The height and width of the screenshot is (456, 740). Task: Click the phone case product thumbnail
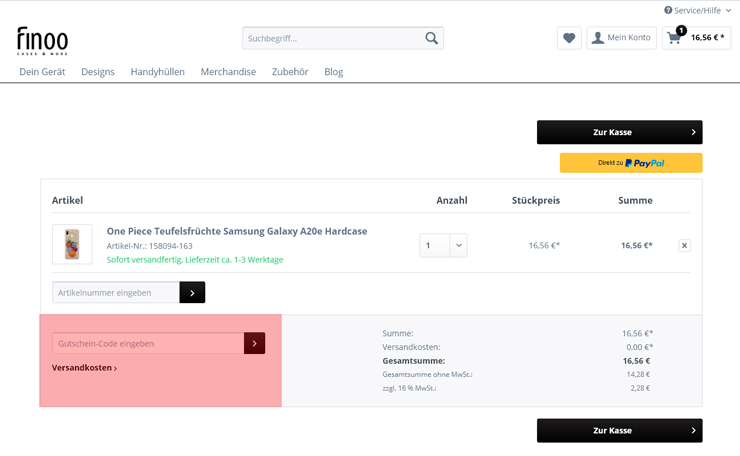(72, 244)
